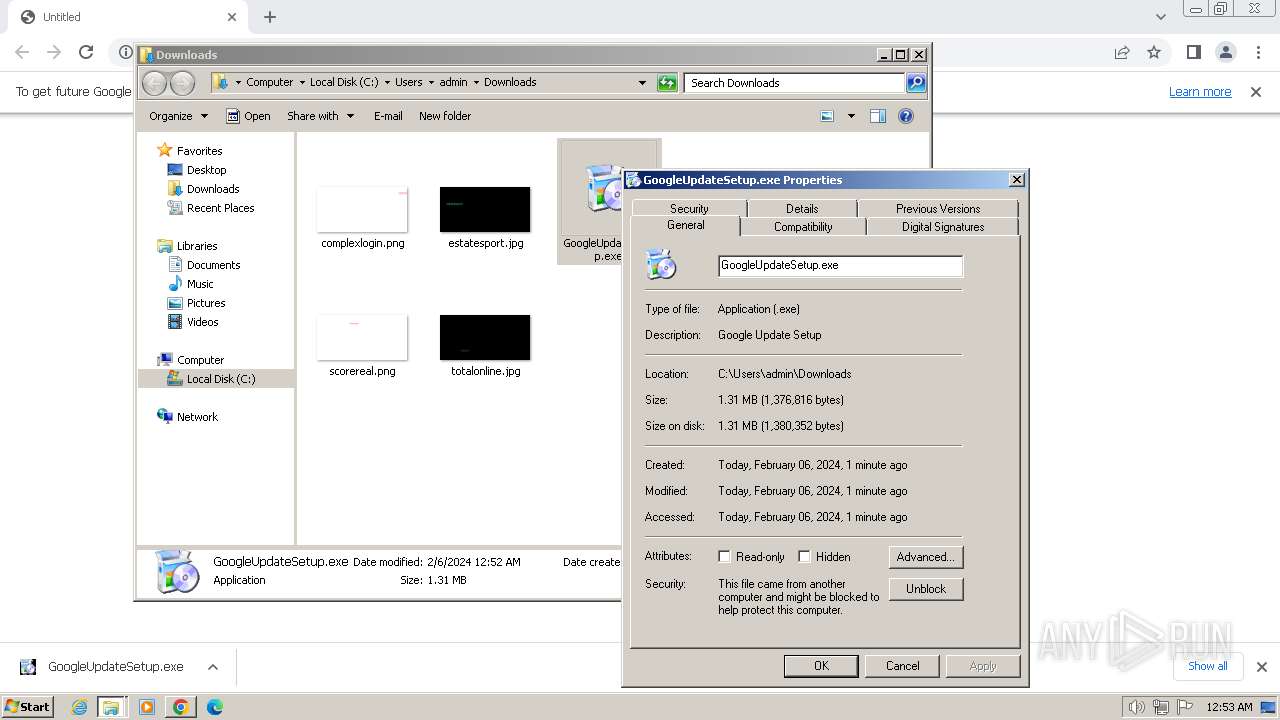Click admin in the address breadcrumb
This screenshot has width=1280, height=720.
(453, 83)
